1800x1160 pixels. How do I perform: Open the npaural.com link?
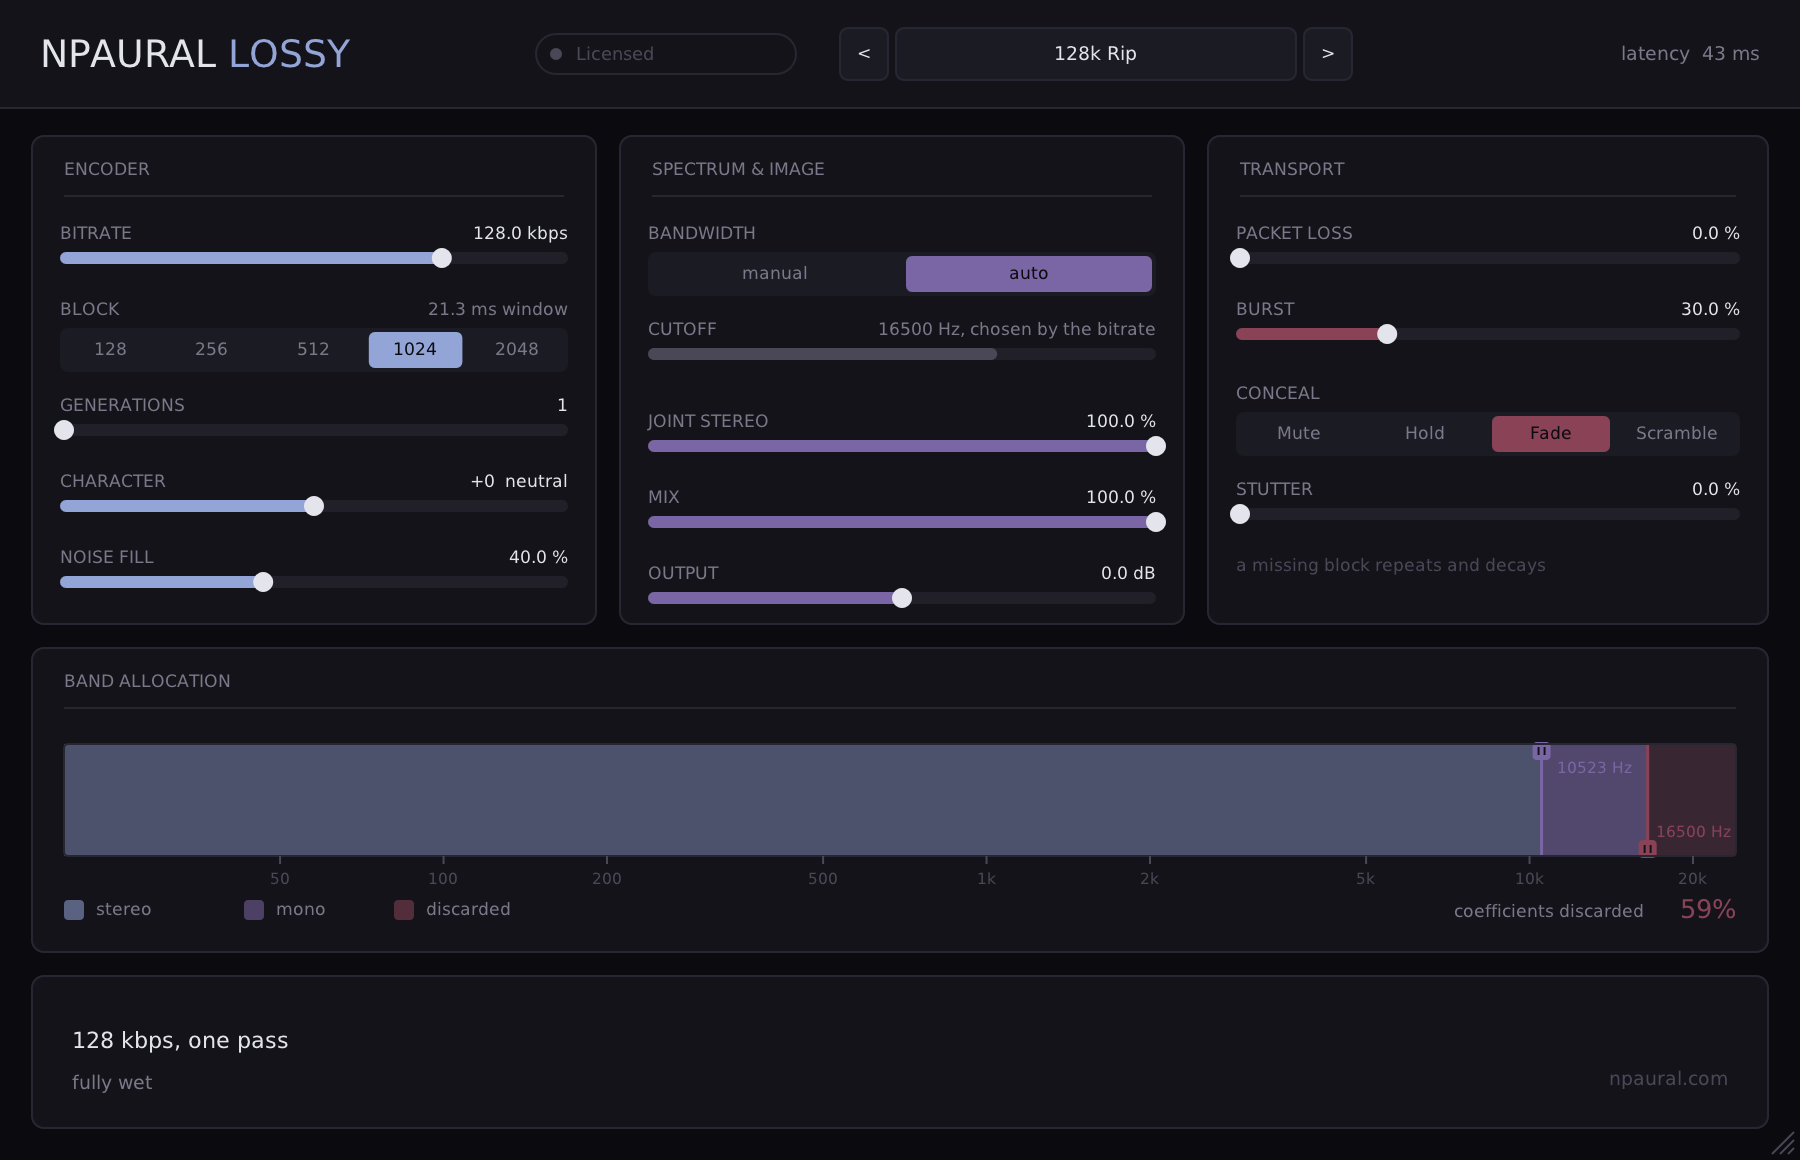1668,1079
